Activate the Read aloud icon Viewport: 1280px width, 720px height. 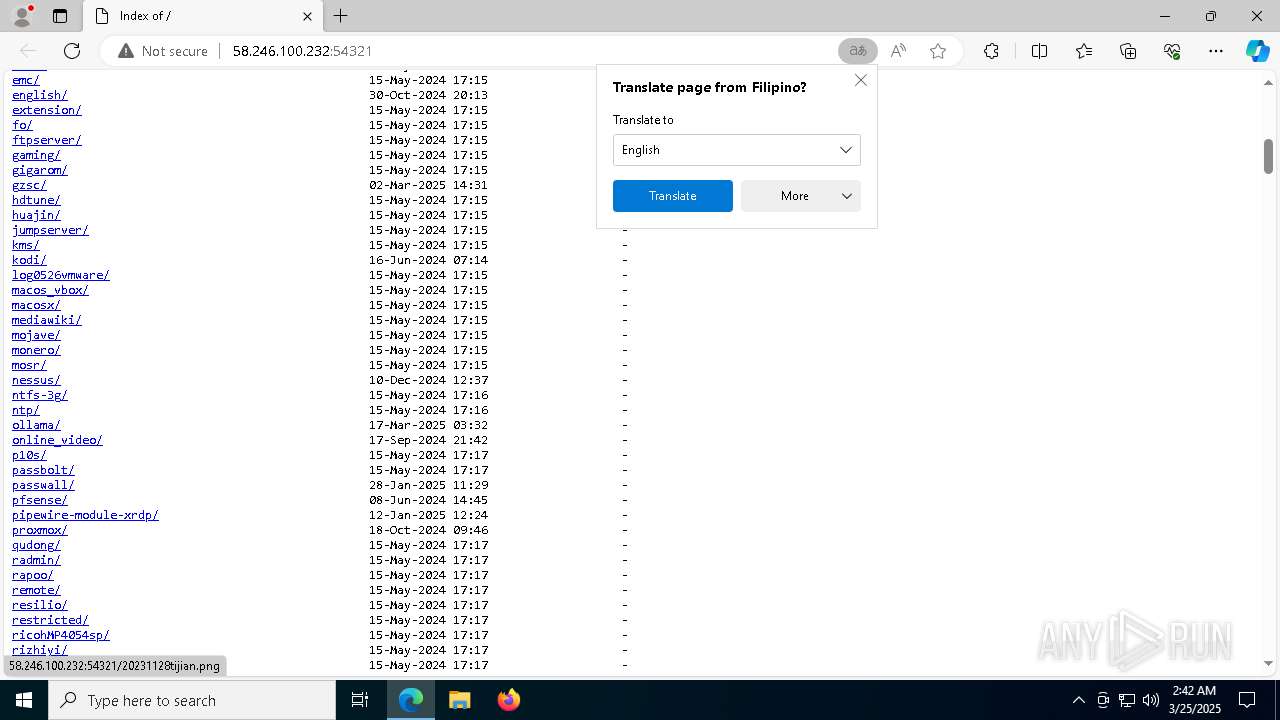pos(898,51)
